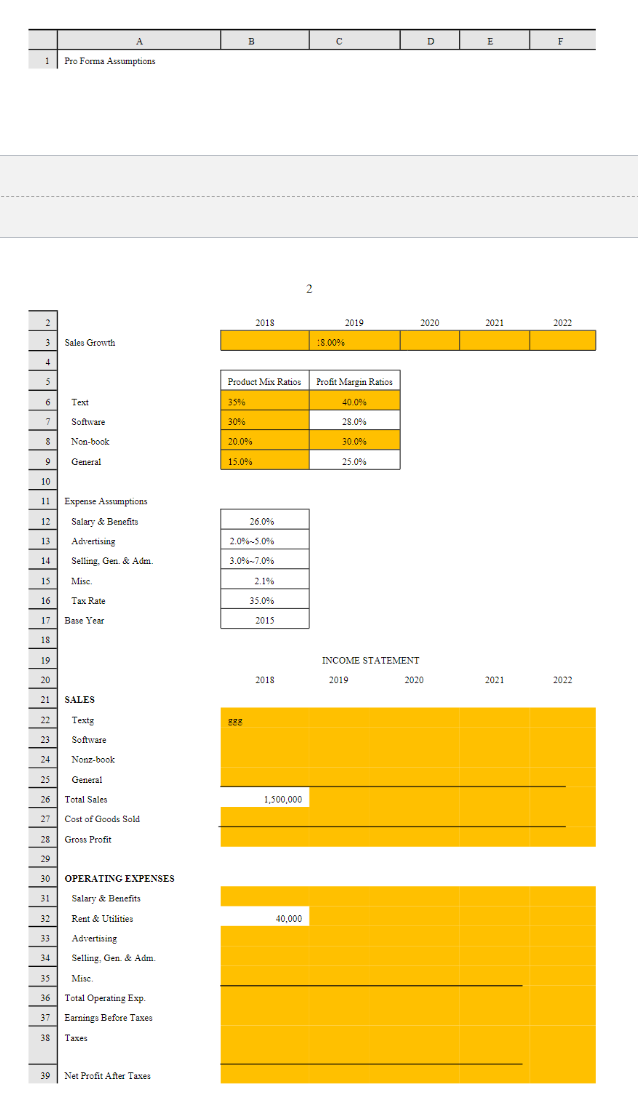Click the 'Pro Forma Assumptions' title cell
The height and width of the screenshot is (1106, 638).
point(110,61)
